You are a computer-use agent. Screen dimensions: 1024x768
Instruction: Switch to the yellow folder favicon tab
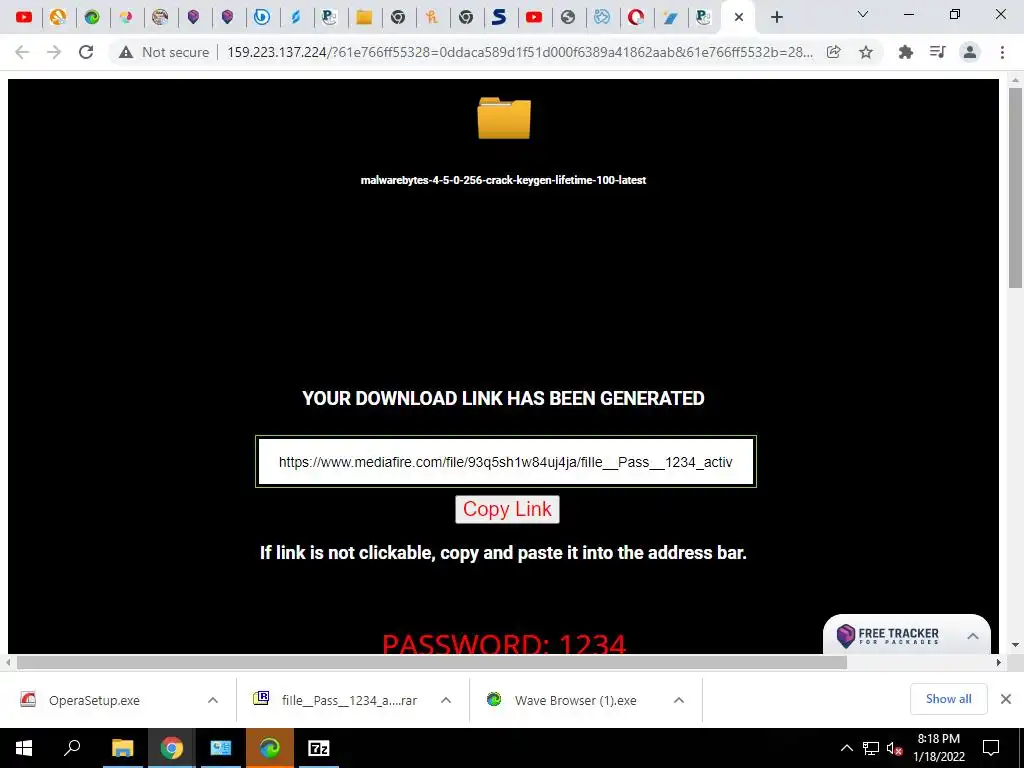coord(364,17)
